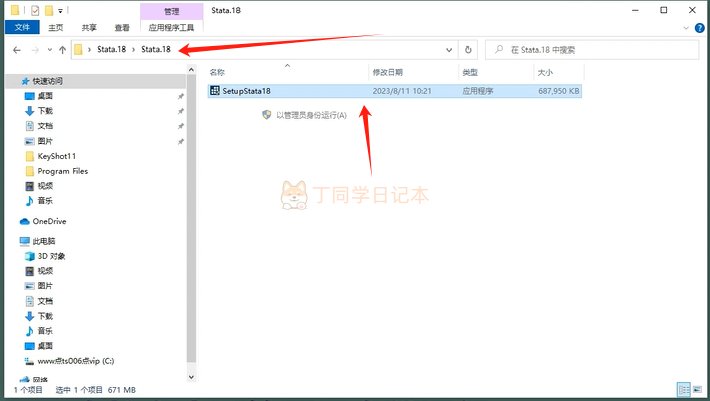710x401 pixels.
Task: Select 此电脑 in navigation pane
Action: (x=43, y=241)
